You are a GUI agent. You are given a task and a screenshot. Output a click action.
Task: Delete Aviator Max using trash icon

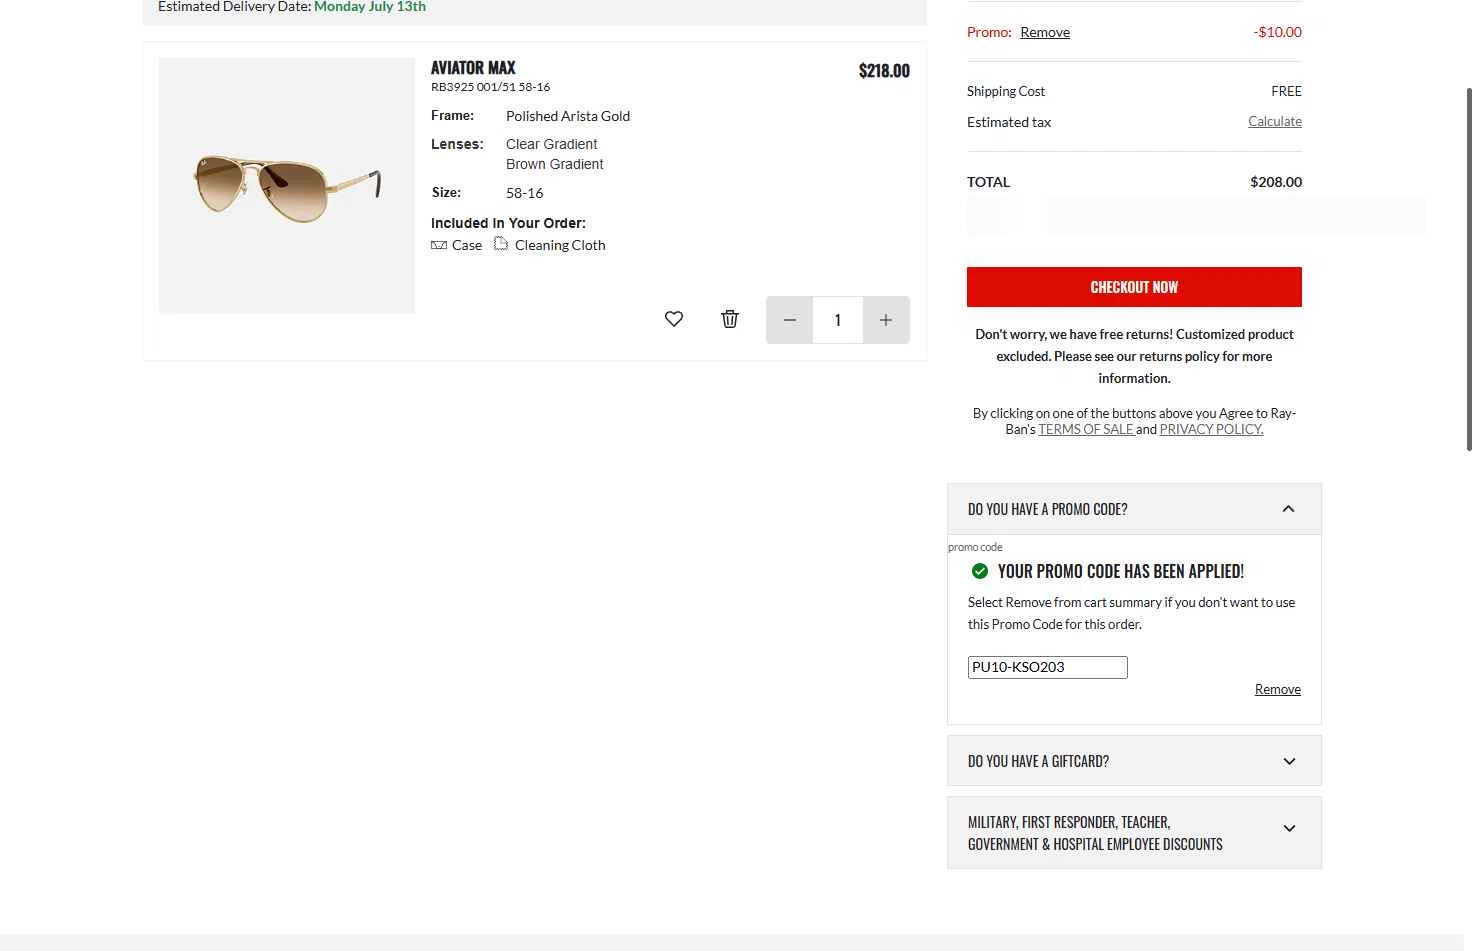point(730,319)
